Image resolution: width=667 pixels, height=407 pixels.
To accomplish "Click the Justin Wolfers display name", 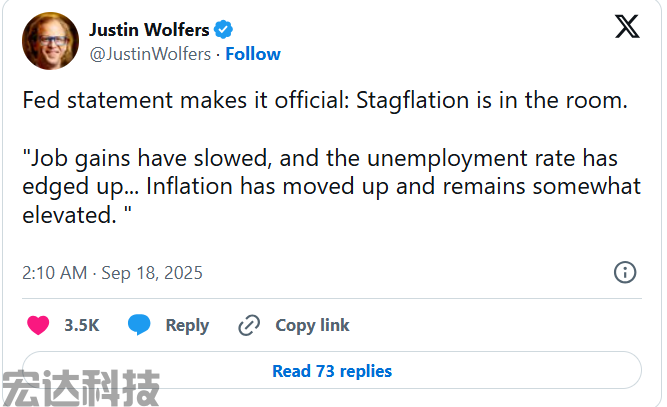I will pyautogui.click(x=149, y=30).
